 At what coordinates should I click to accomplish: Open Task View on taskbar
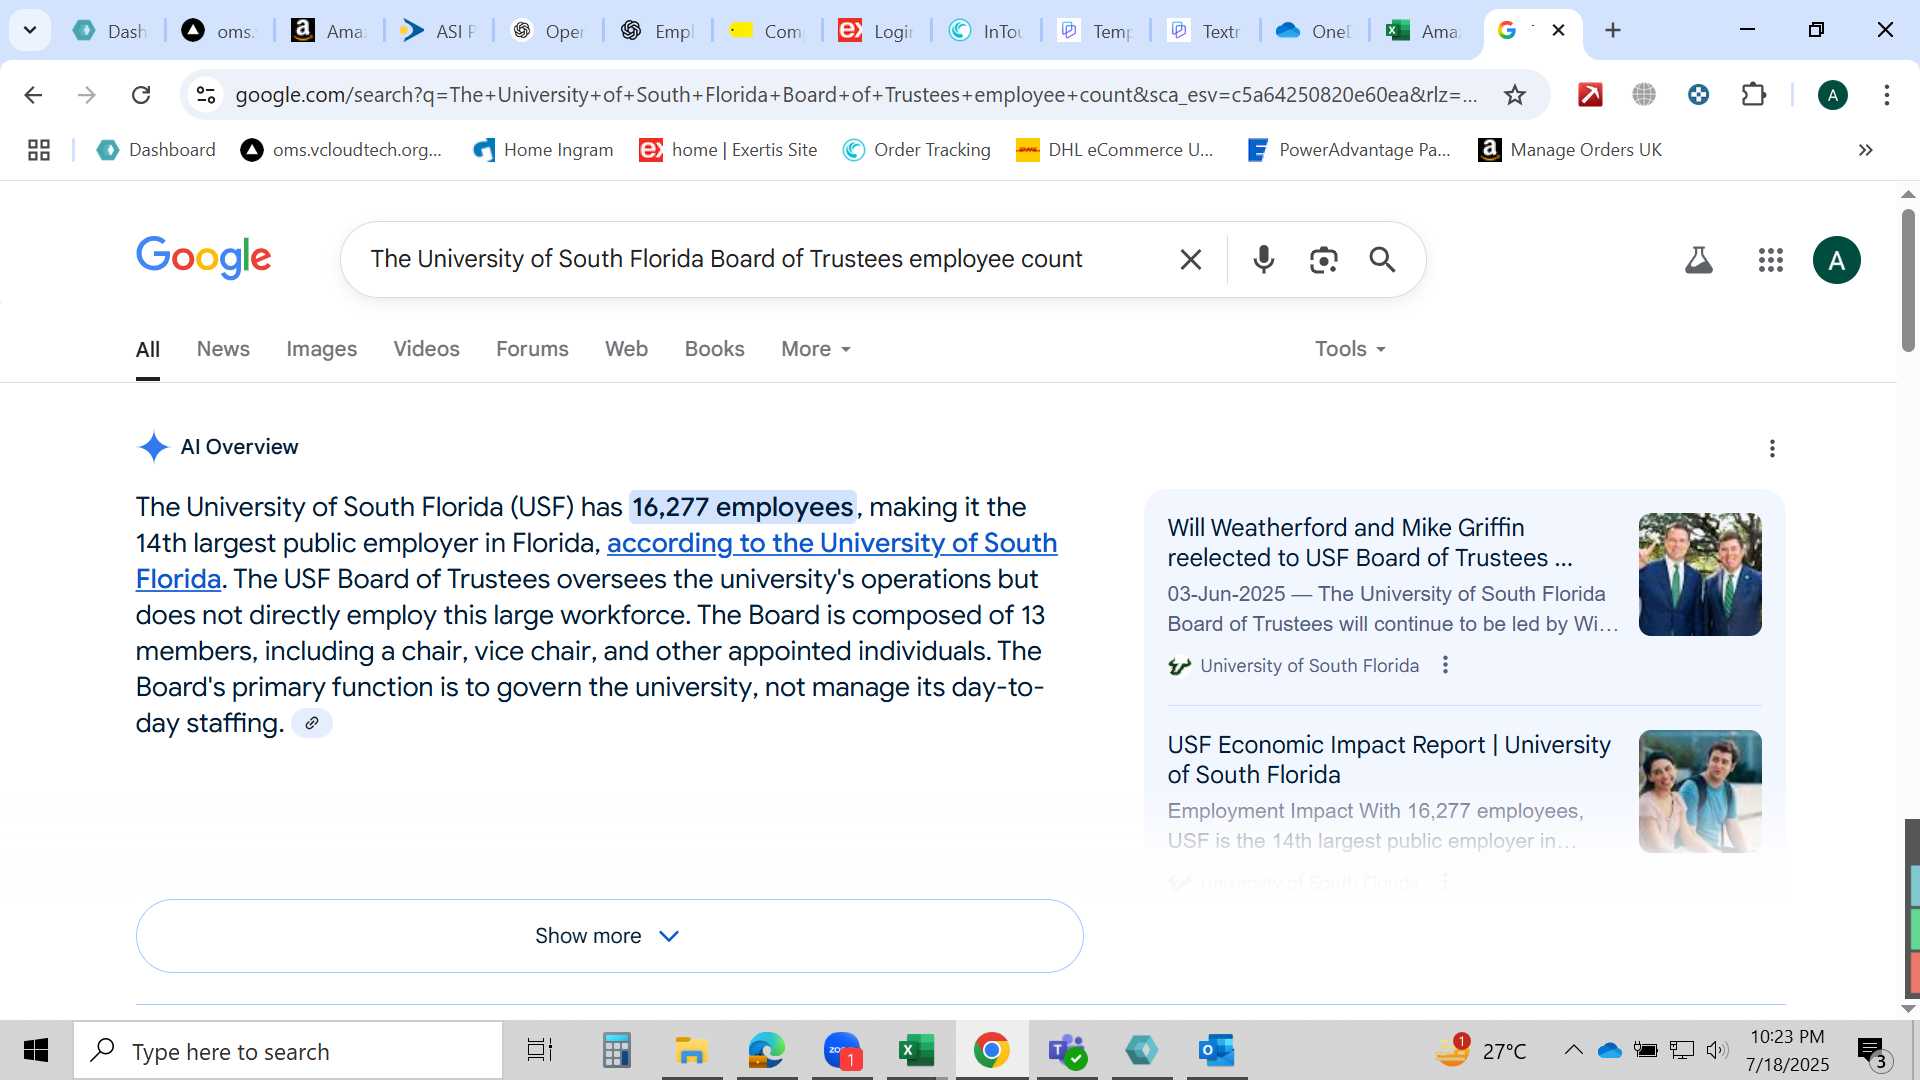click(540, 1051)
